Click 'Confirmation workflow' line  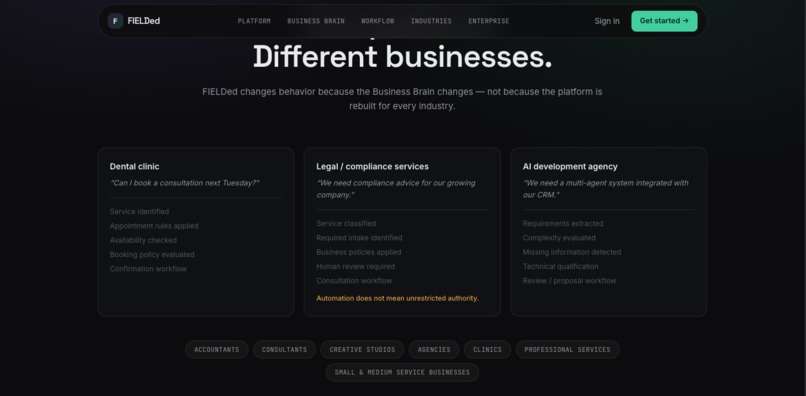pyautogui.click(x=148, y=269)
